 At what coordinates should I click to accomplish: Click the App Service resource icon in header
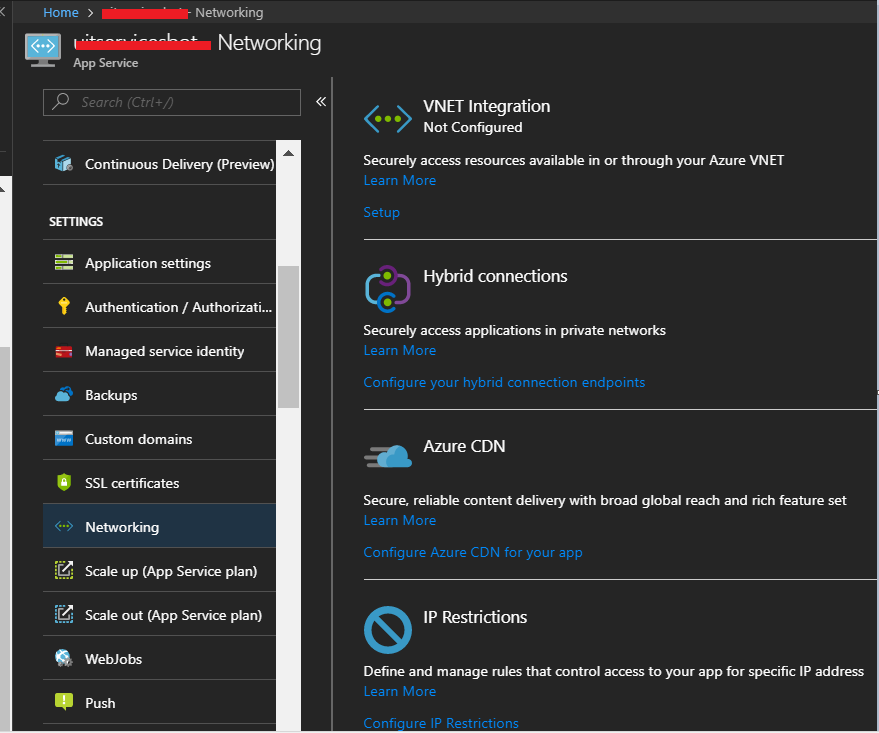[x=43, y=50]
